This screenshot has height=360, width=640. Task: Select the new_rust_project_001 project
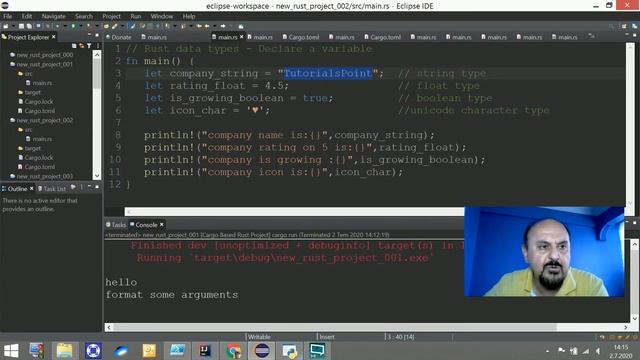click(45, 64)
